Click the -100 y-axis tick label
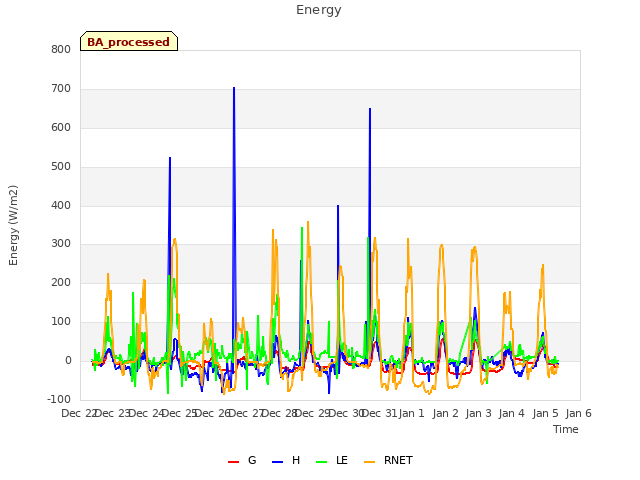The height and width of the screenshot is (480, 640). [x=59, y=399]
